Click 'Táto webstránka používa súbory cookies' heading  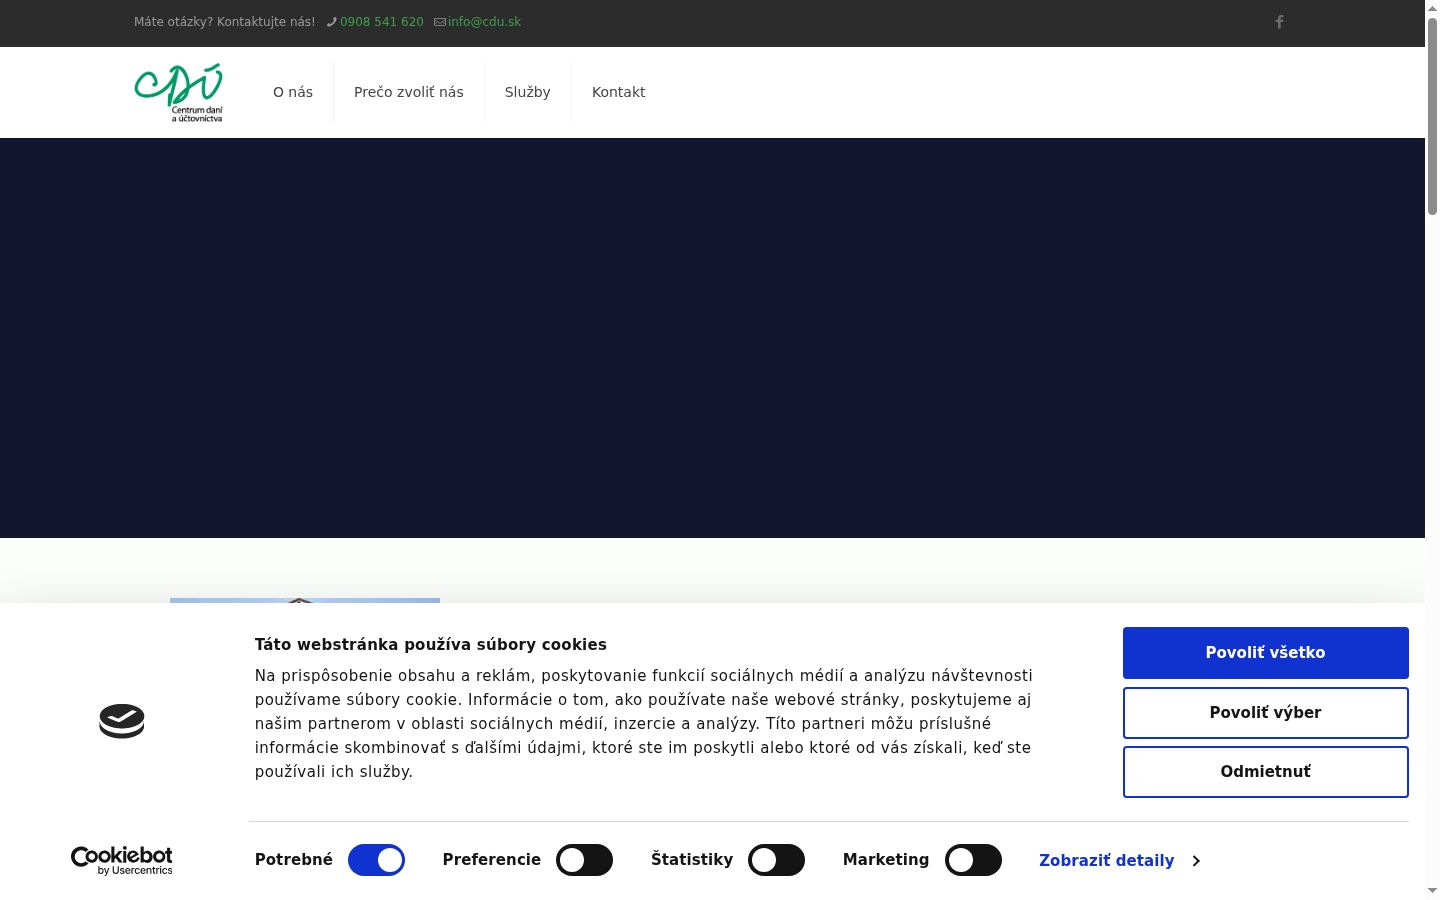click(x=431, y=645)
